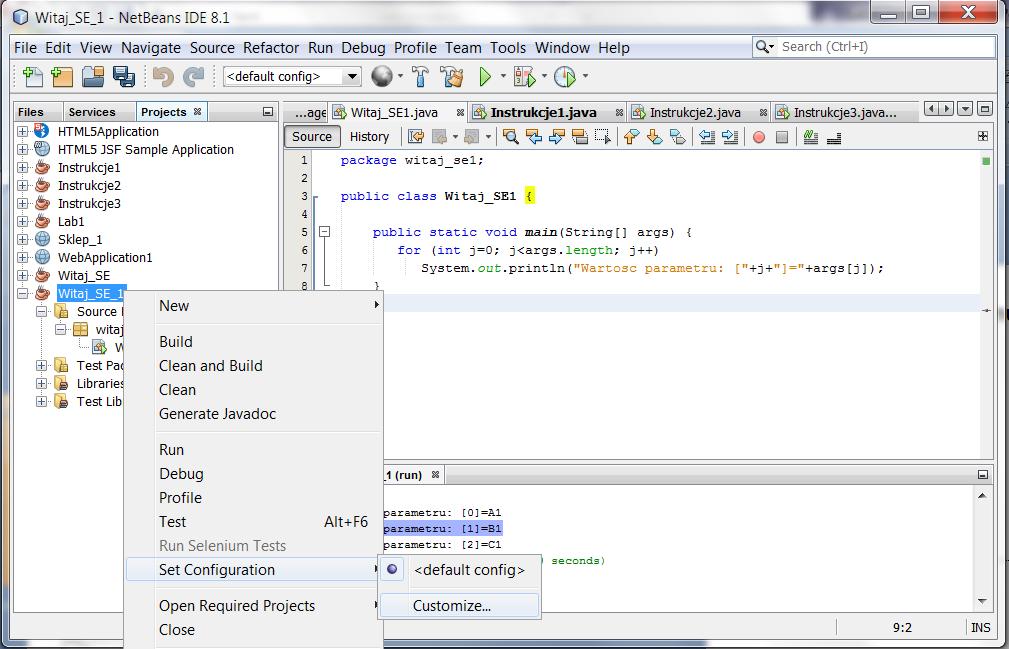Select the Sklep_1 project
The width and height of the screenshot is (1009, 649).
(x=80, y=239)
